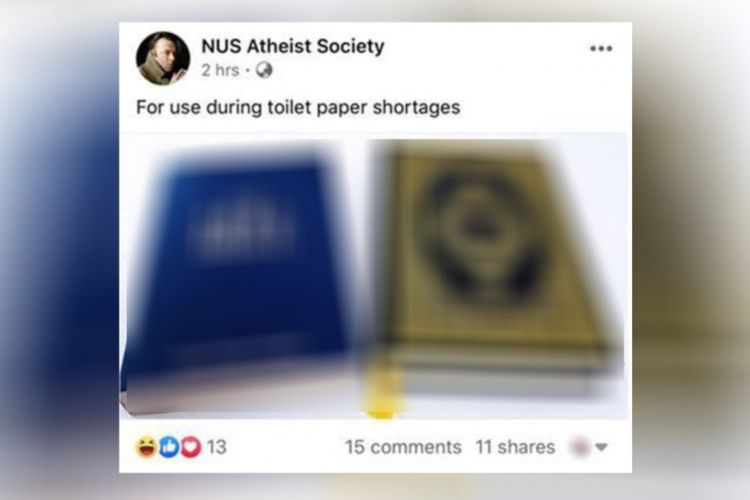750x500 pixels.
Task: Open the three-dot post options menu
Action: coord(601,48)
